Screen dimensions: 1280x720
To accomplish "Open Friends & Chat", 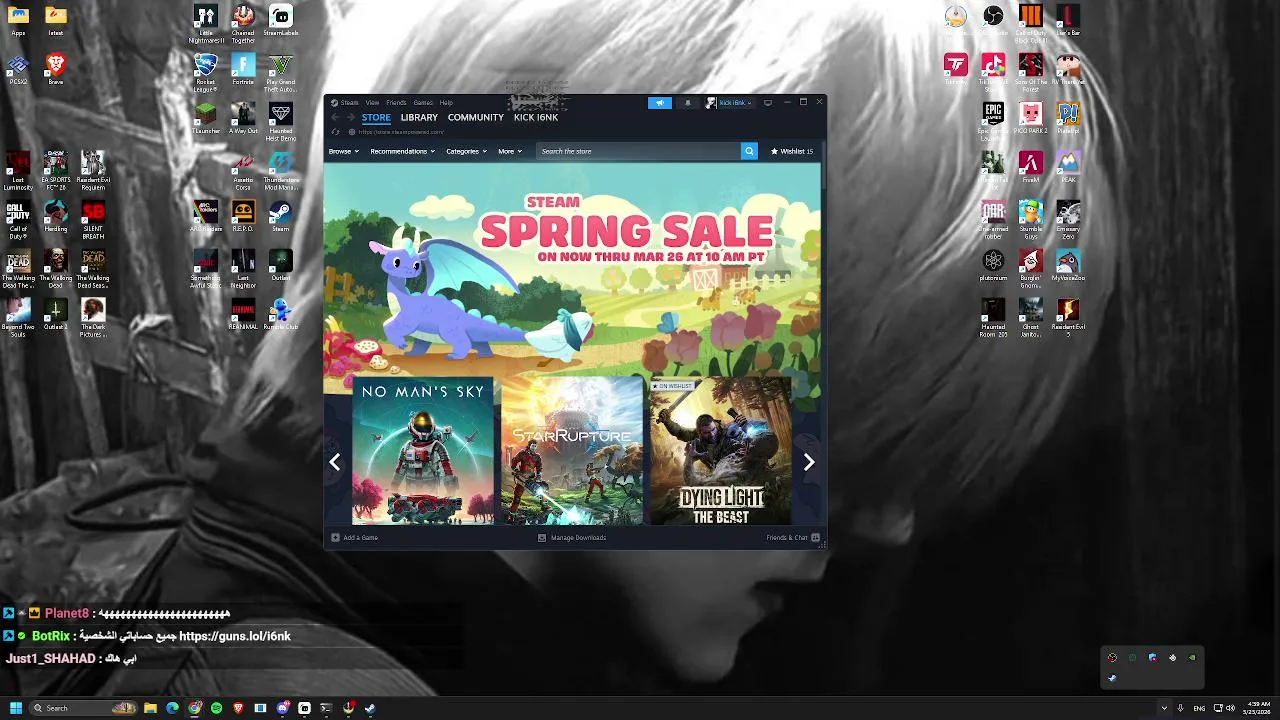I will [x=793, y=538].
